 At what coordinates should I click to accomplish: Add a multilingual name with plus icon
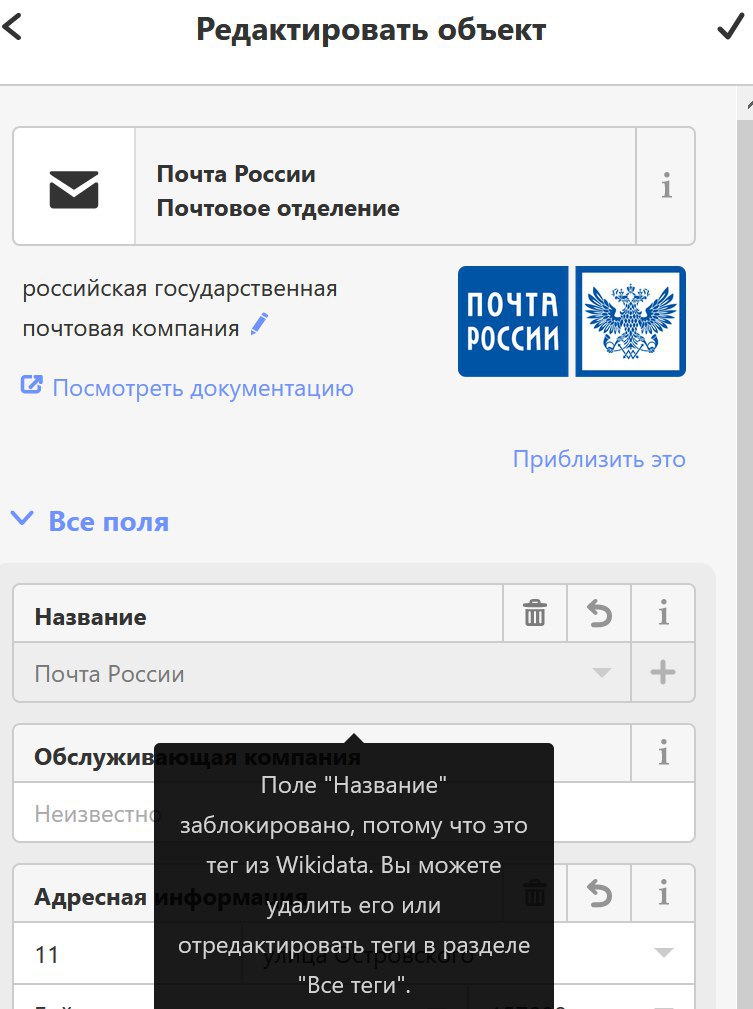click(663, 672)
